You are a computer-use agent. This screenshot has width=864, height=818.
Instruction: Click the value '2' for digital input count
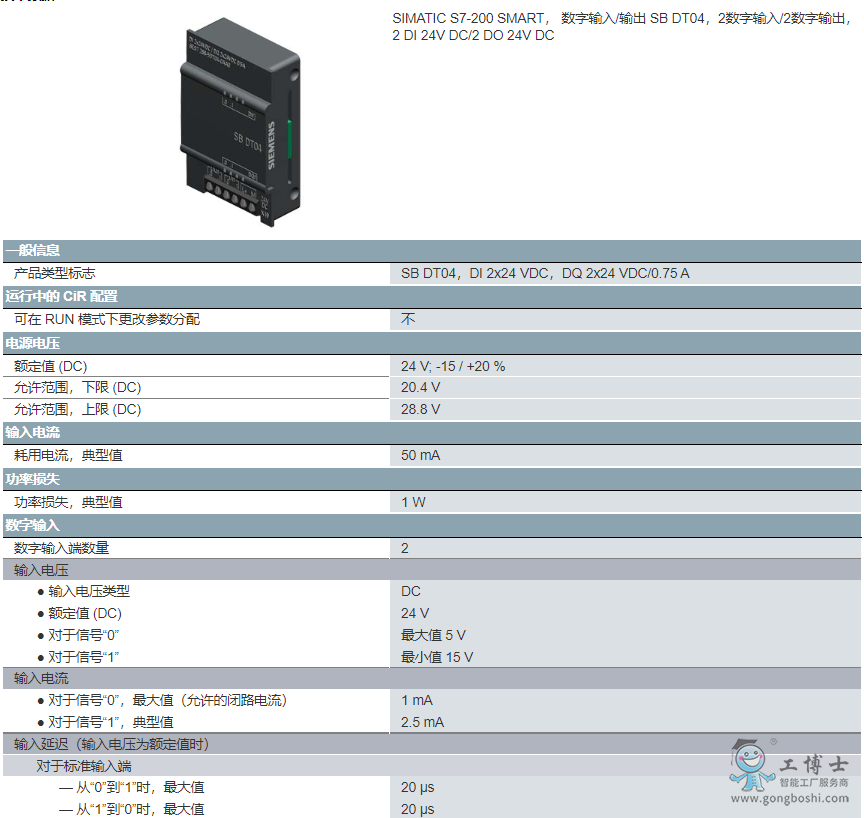(404, 549)
